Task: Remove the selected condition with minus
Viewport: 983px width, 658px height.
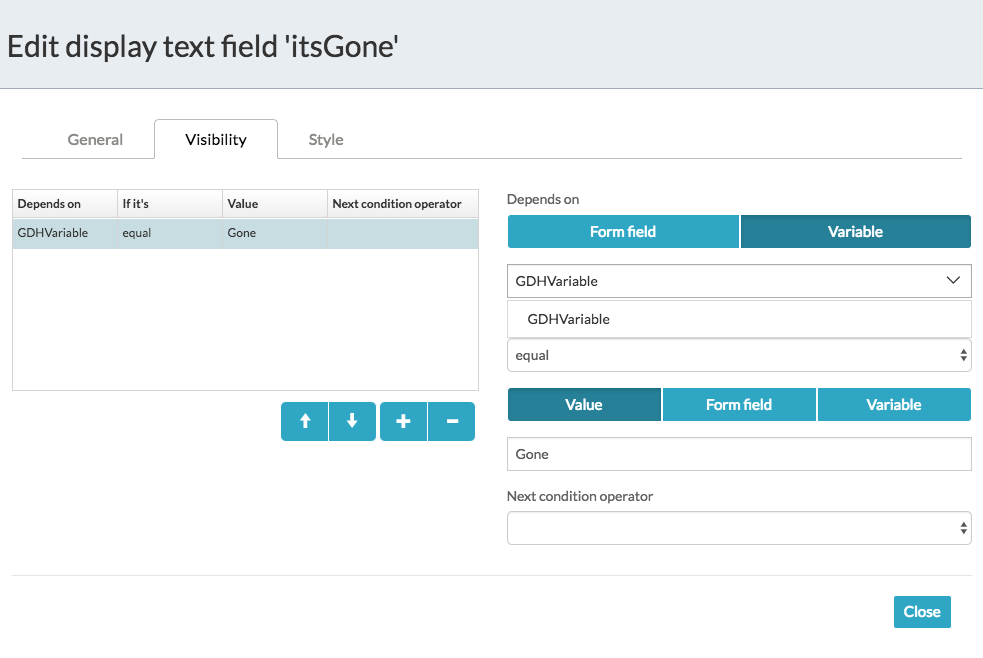Action: pyautogui.click(x=452, y=422)
